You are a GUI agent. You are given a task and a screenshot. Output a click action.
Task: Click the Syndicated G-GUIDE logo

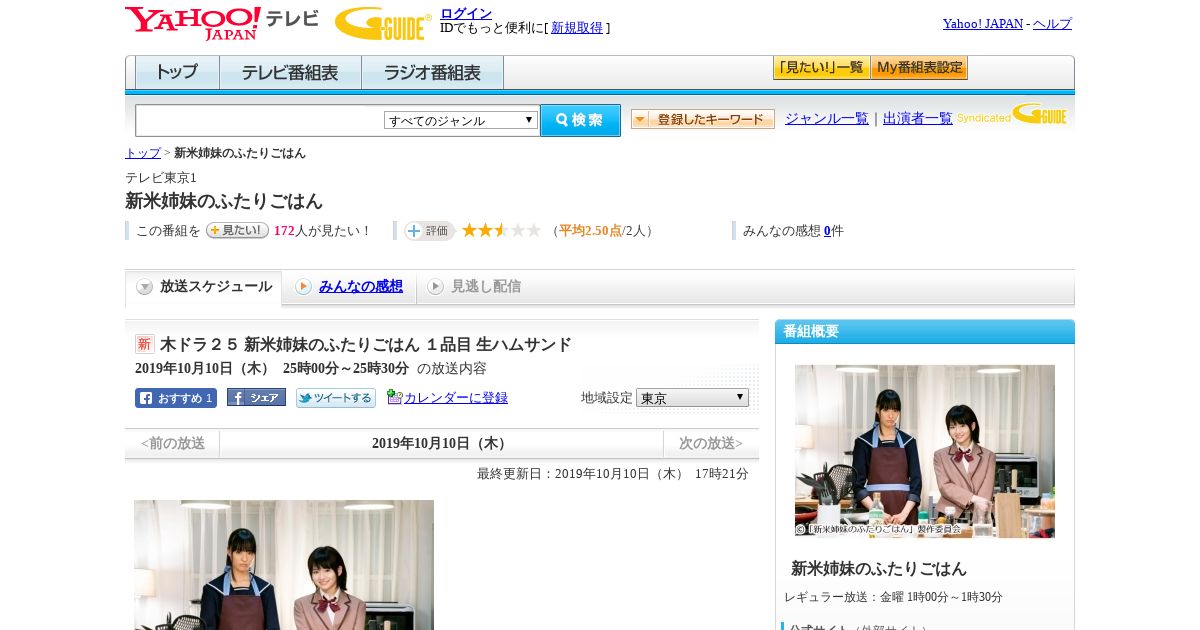[1011, 115]
